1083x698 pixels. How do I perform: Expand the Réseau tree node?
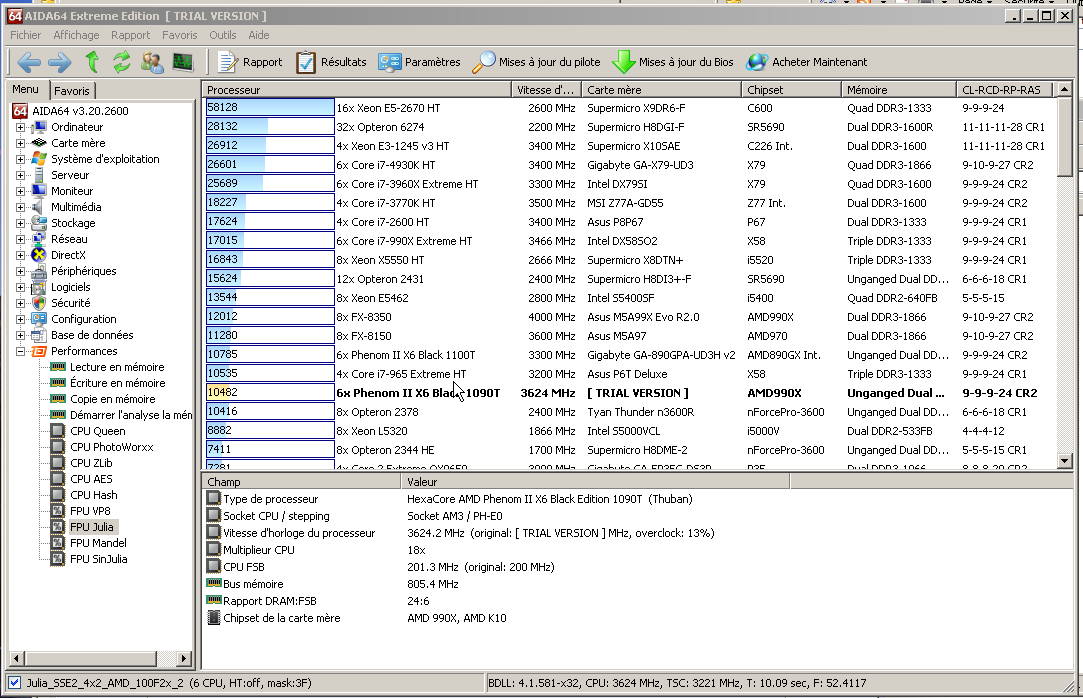(21, 239)
